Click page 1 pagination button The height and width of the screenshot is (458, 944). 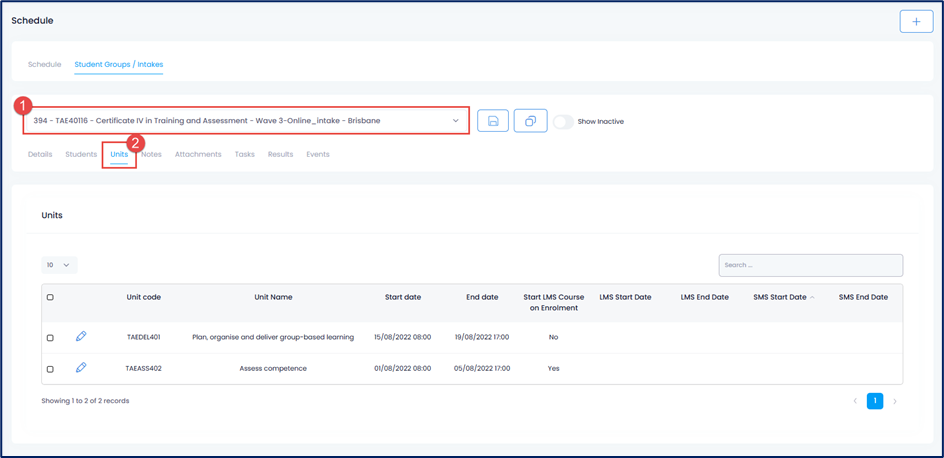[875, 401]
